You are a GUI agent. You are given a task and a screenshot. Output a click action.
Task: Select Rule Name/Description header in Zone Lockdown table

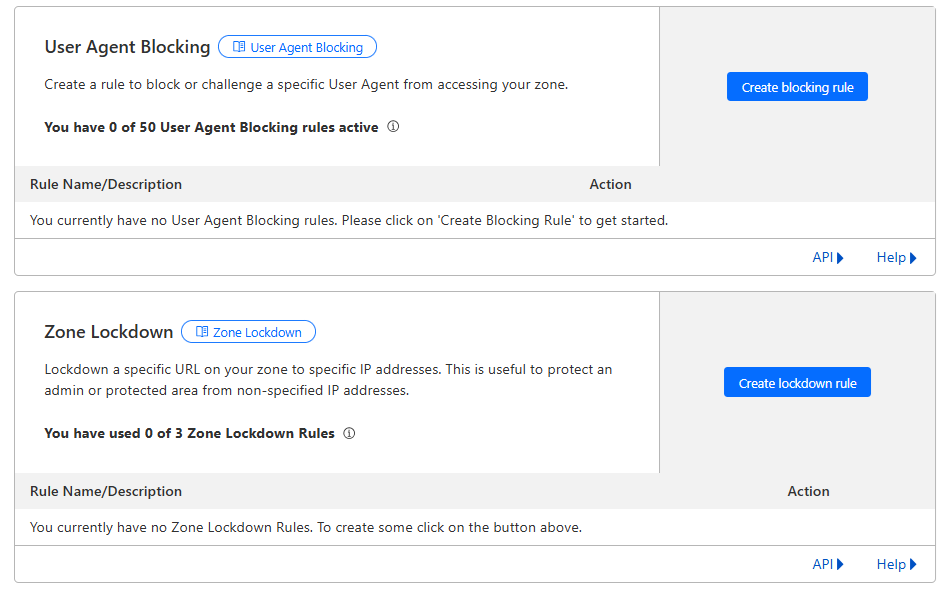(x=106, y=491)
